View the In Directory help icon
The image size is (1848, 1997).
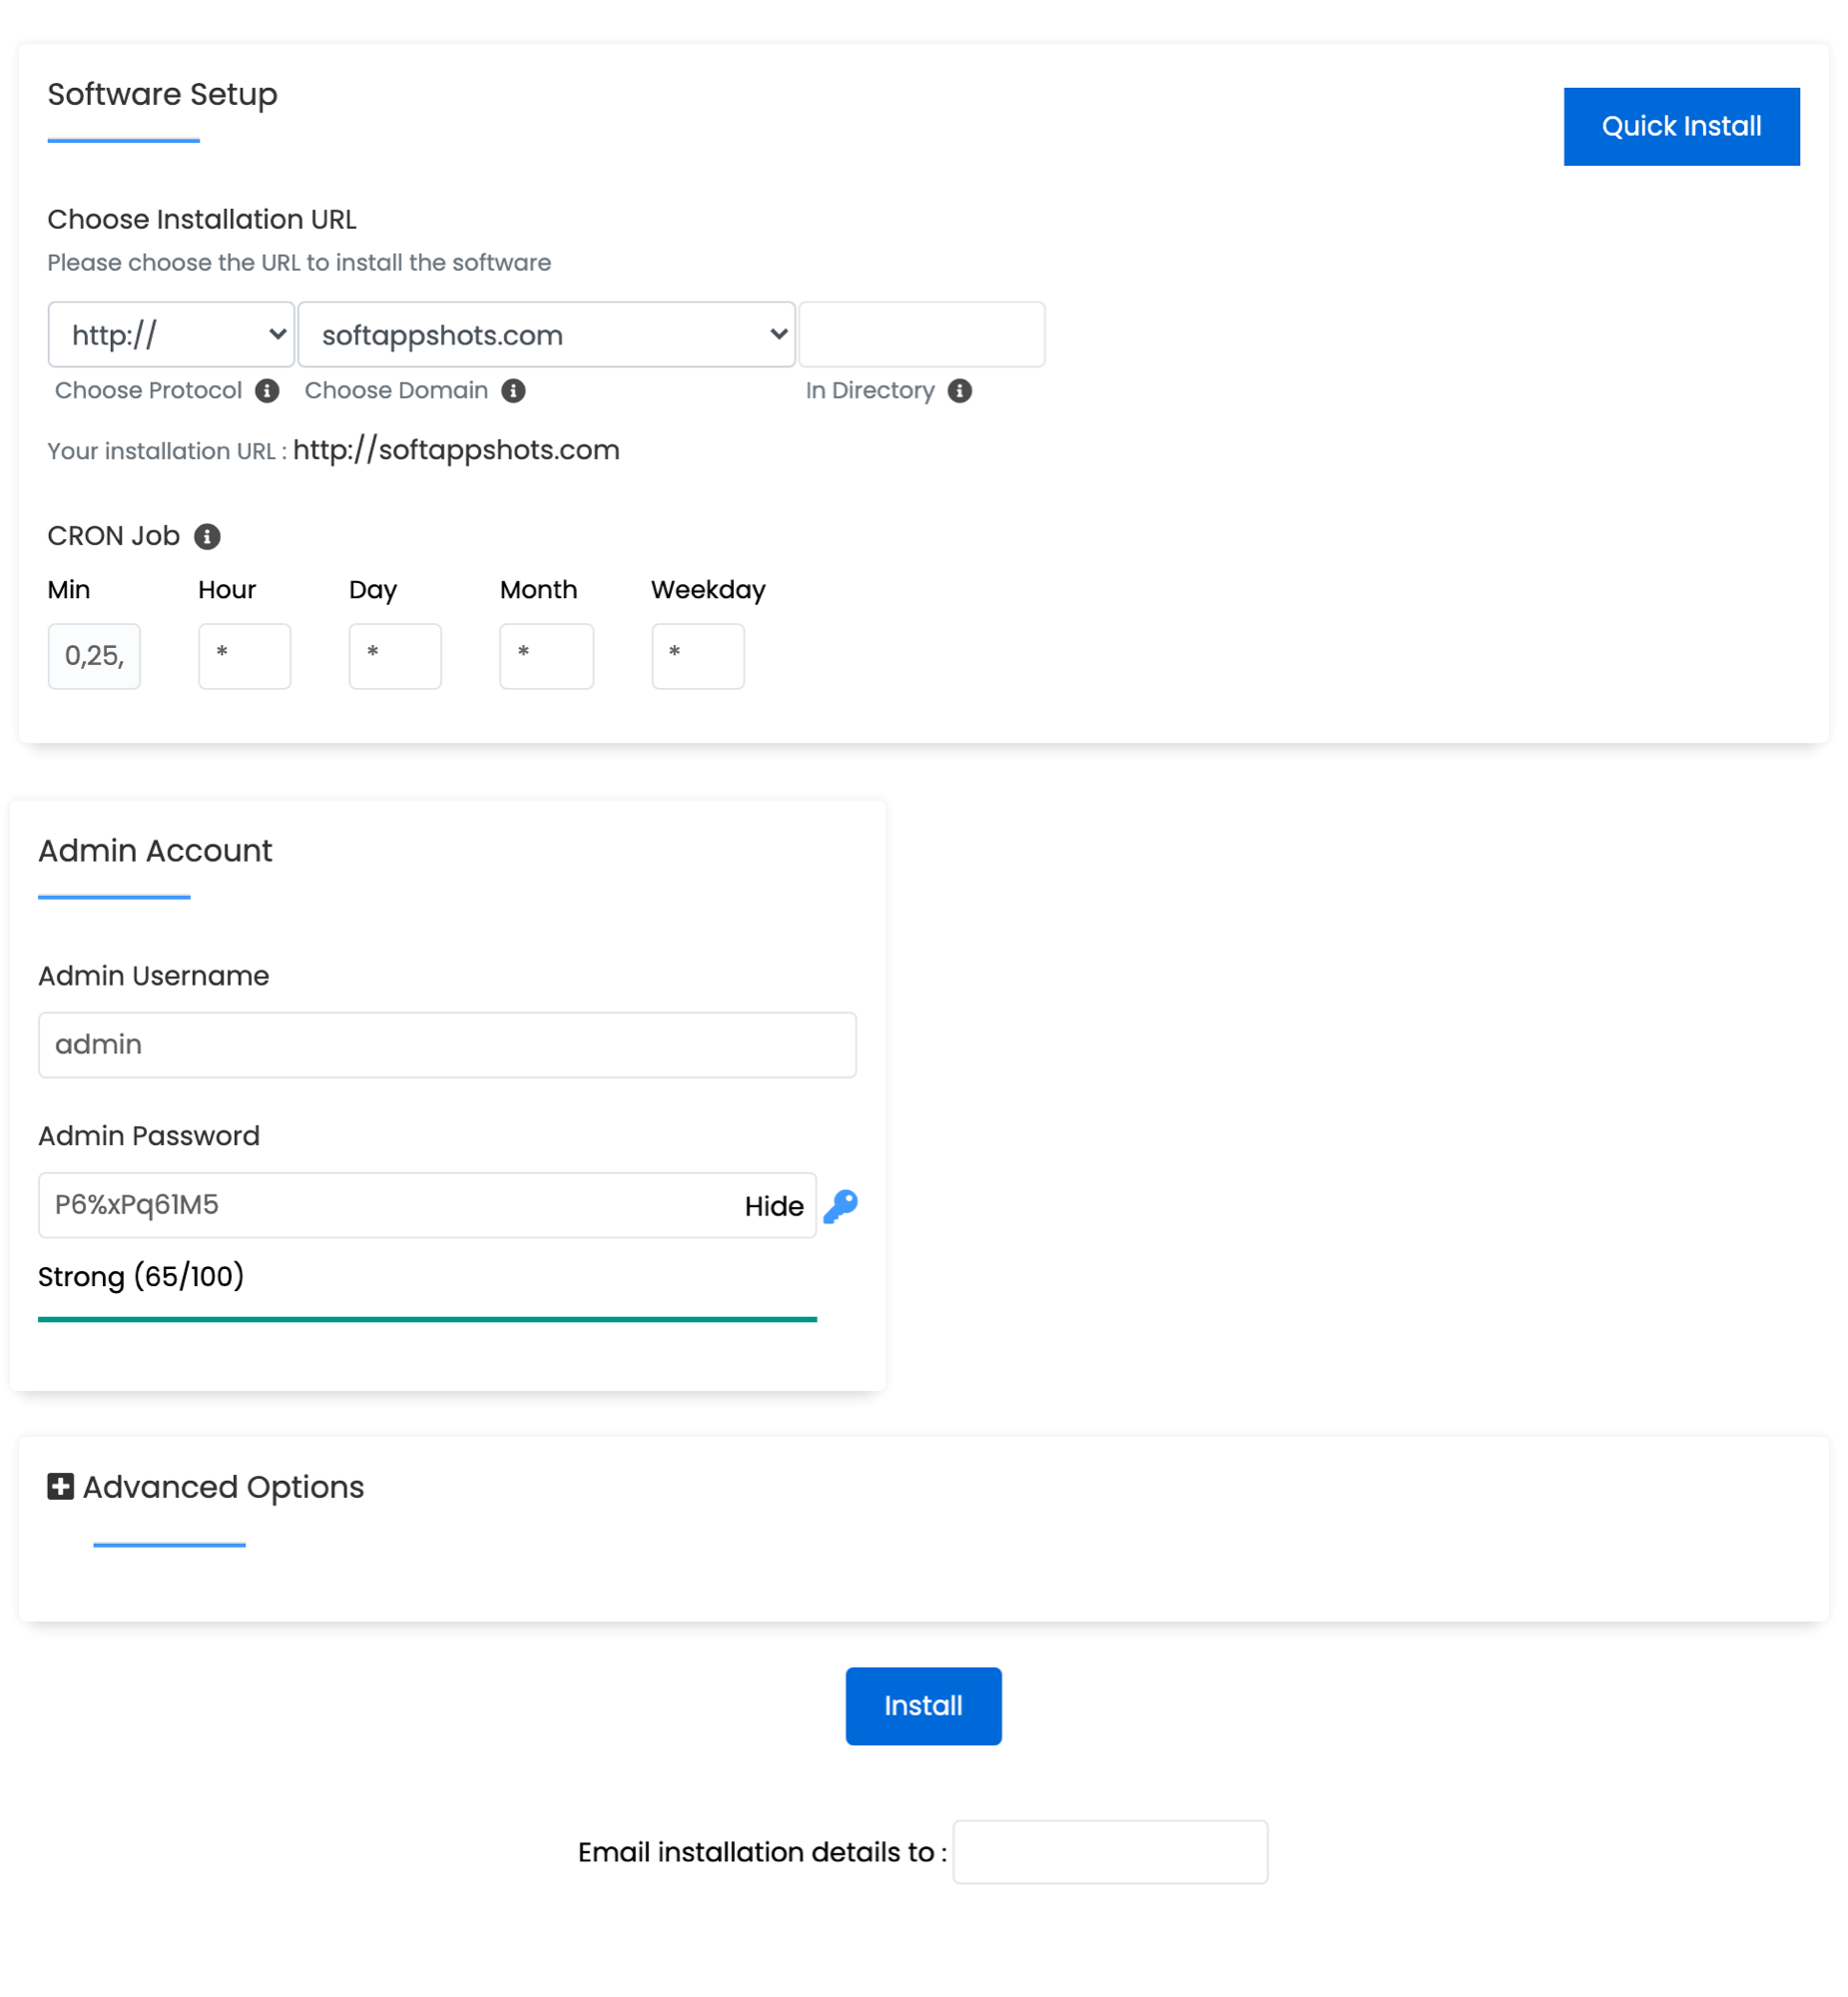tap(961, 391)
